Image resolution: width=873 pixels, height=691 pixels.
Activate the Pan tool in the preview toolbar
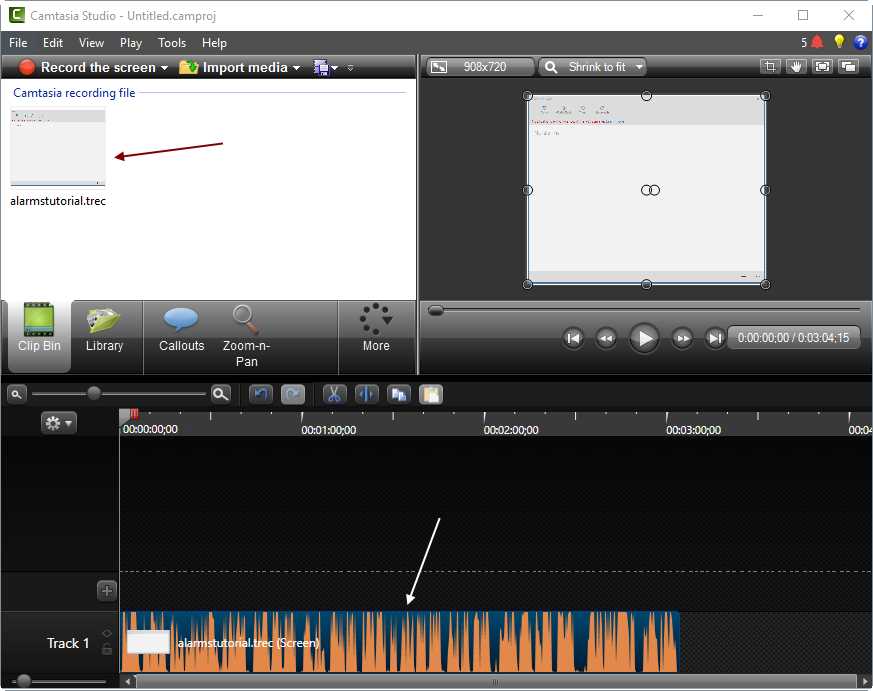(797, 66)
